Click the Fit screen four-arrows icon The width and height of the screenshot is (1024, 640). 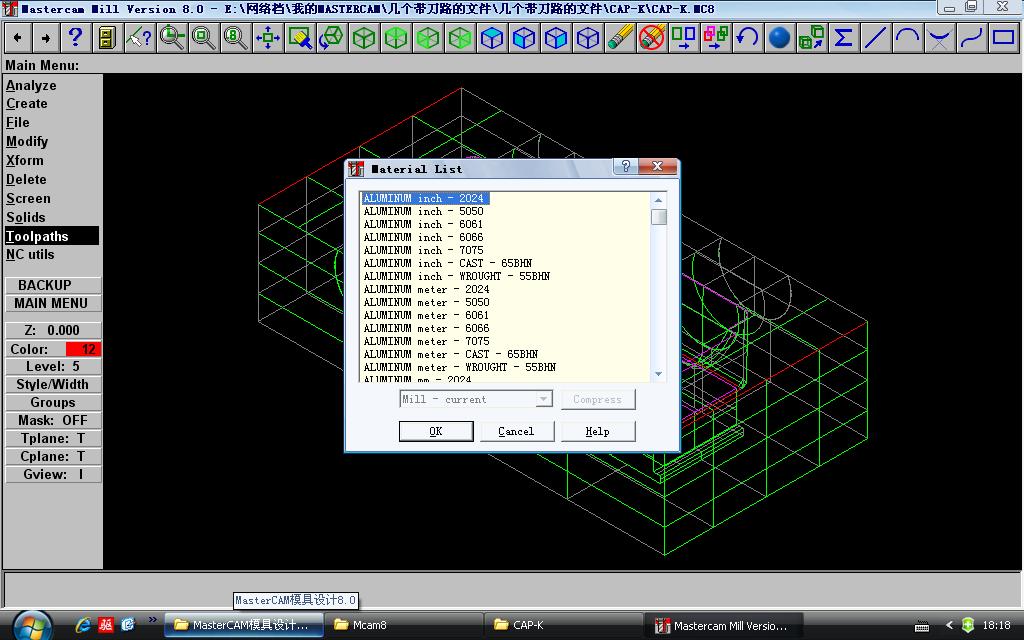click(268, 38)
